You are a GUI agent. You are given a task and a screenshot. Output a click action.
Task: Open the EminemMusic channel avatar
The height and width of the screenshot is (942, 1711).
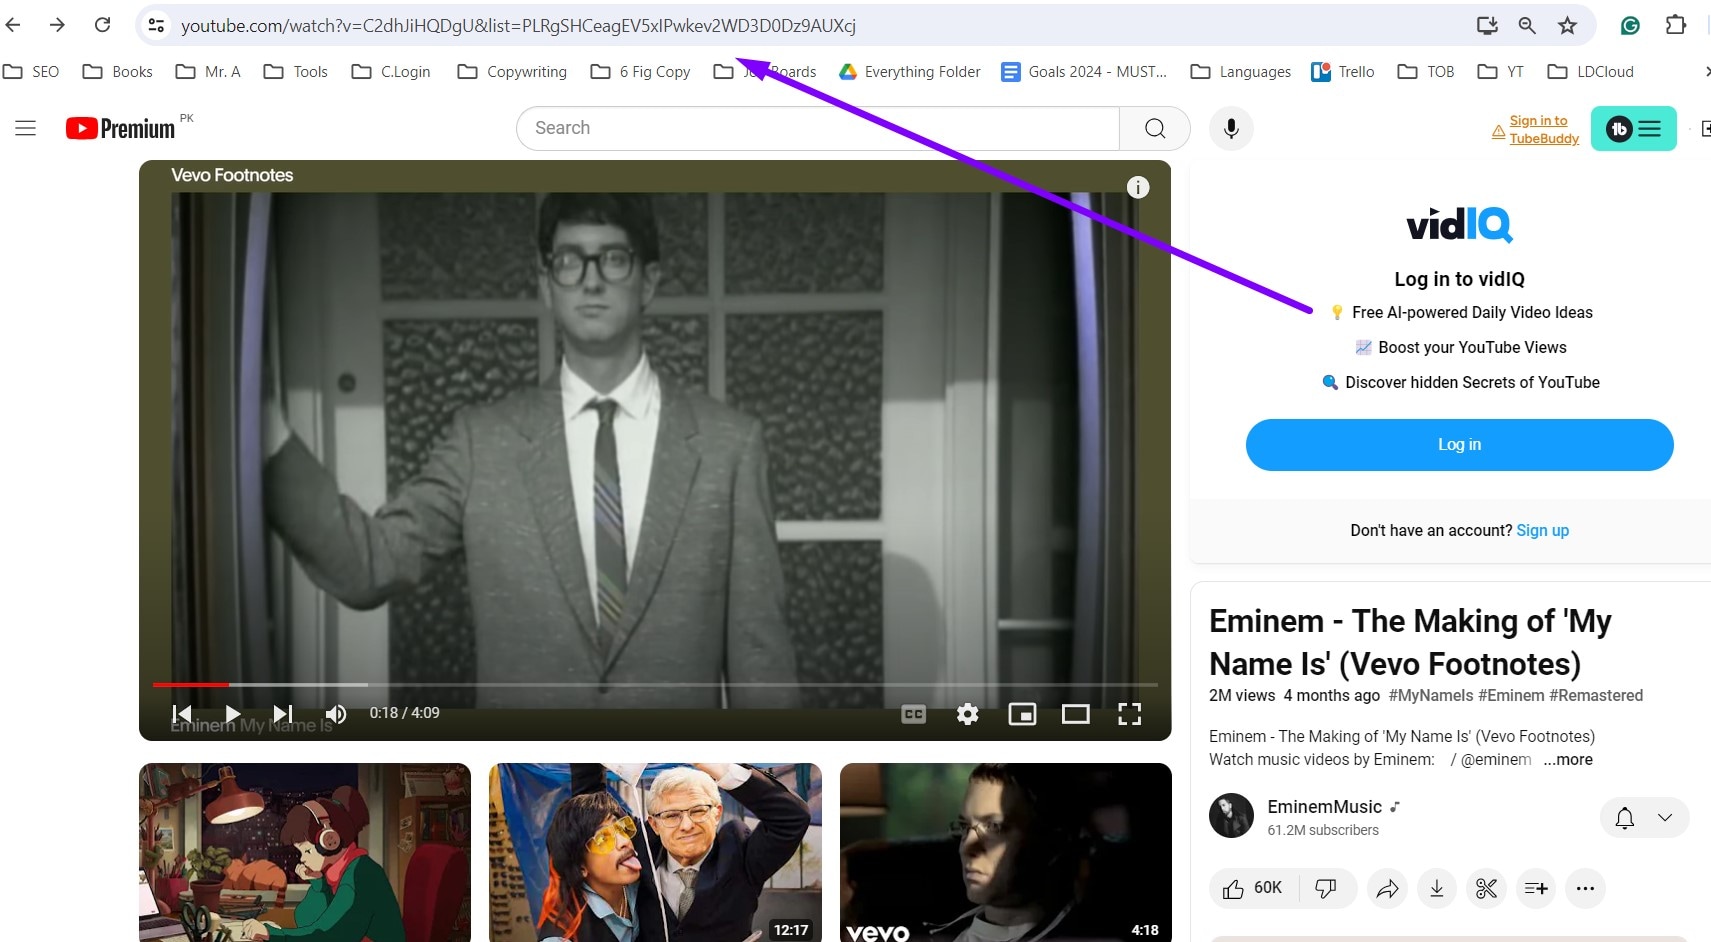1231,816
